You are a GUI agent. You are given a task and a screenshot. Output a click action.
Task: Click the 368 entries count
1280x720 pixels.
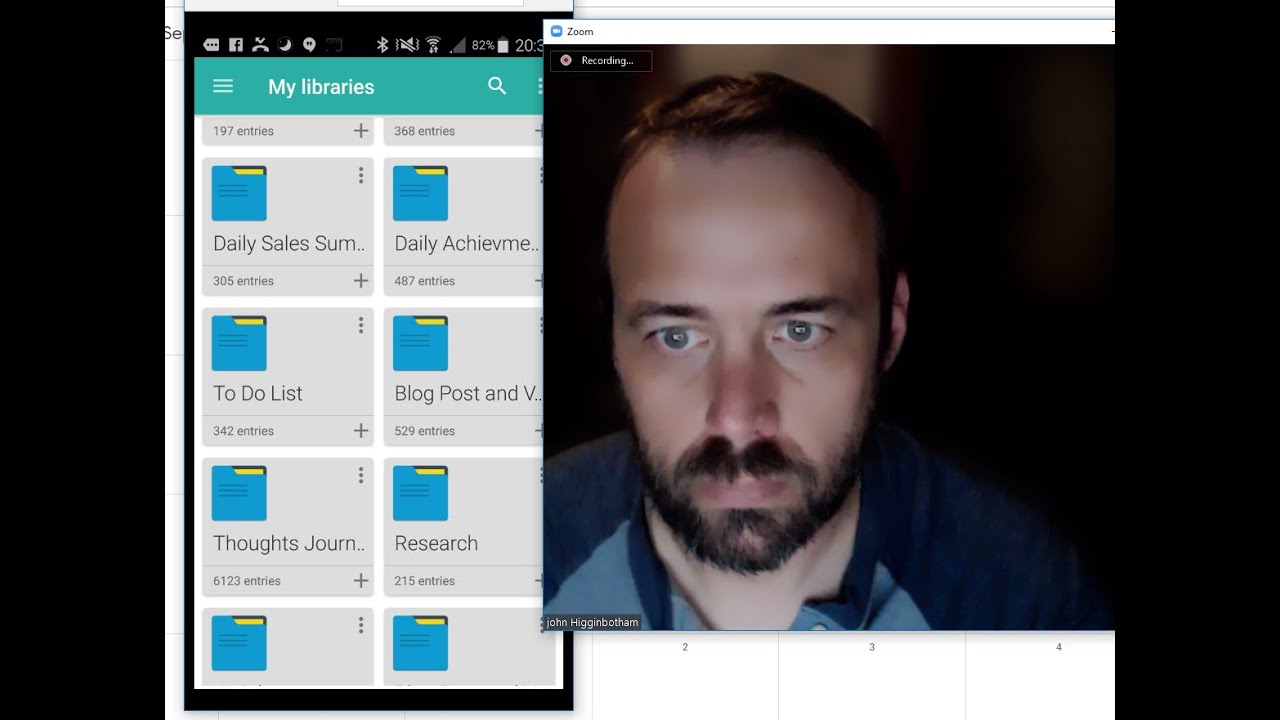pyautogui.click(x=424, y=131)
